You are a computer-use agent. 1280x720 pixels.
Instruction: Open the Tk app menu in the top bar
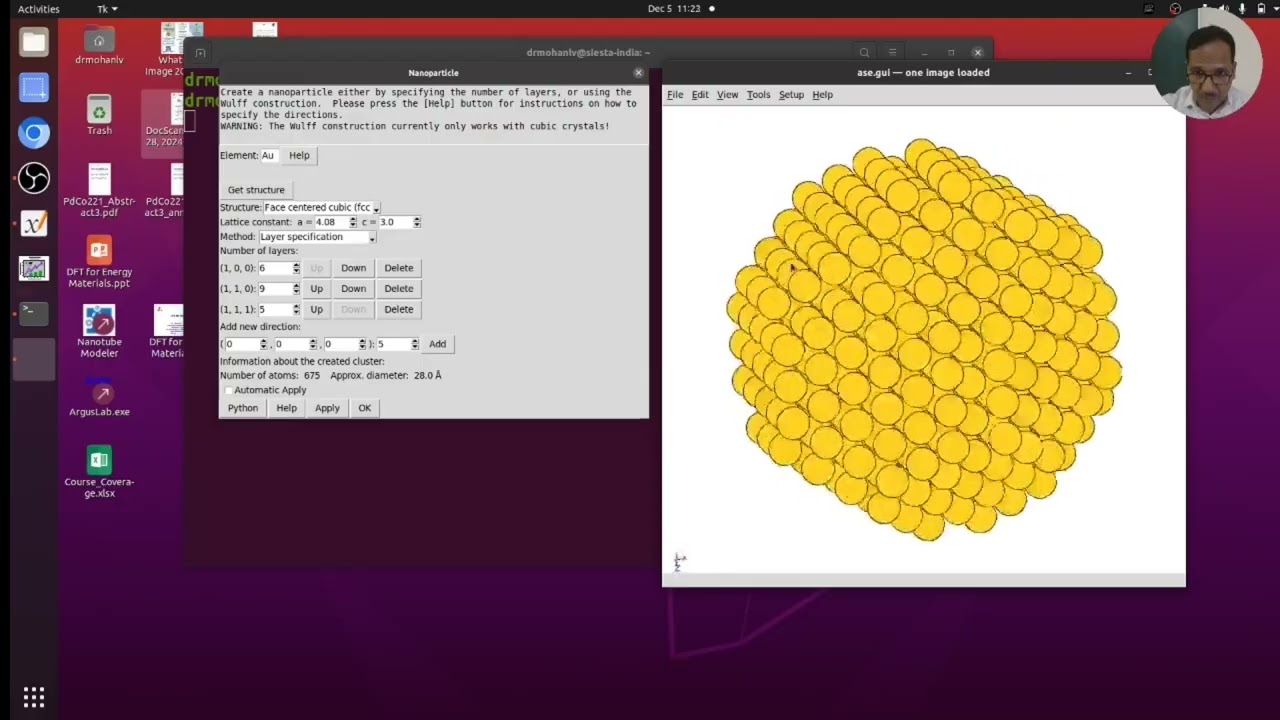coord(107,9)
